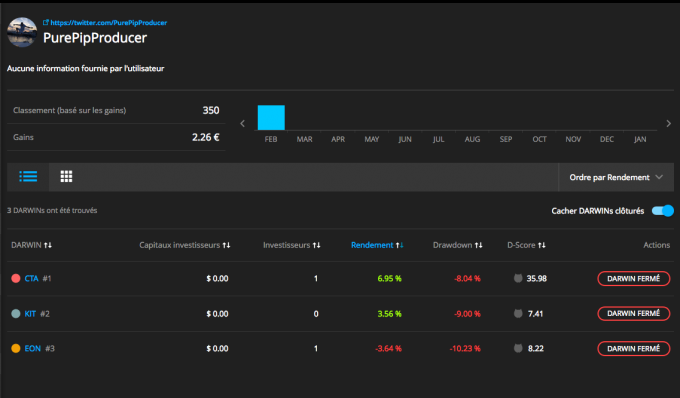This screenshot has height=398, width=680.
Task: Click the 35.98 D-Score value
Action: coord(536,278)
